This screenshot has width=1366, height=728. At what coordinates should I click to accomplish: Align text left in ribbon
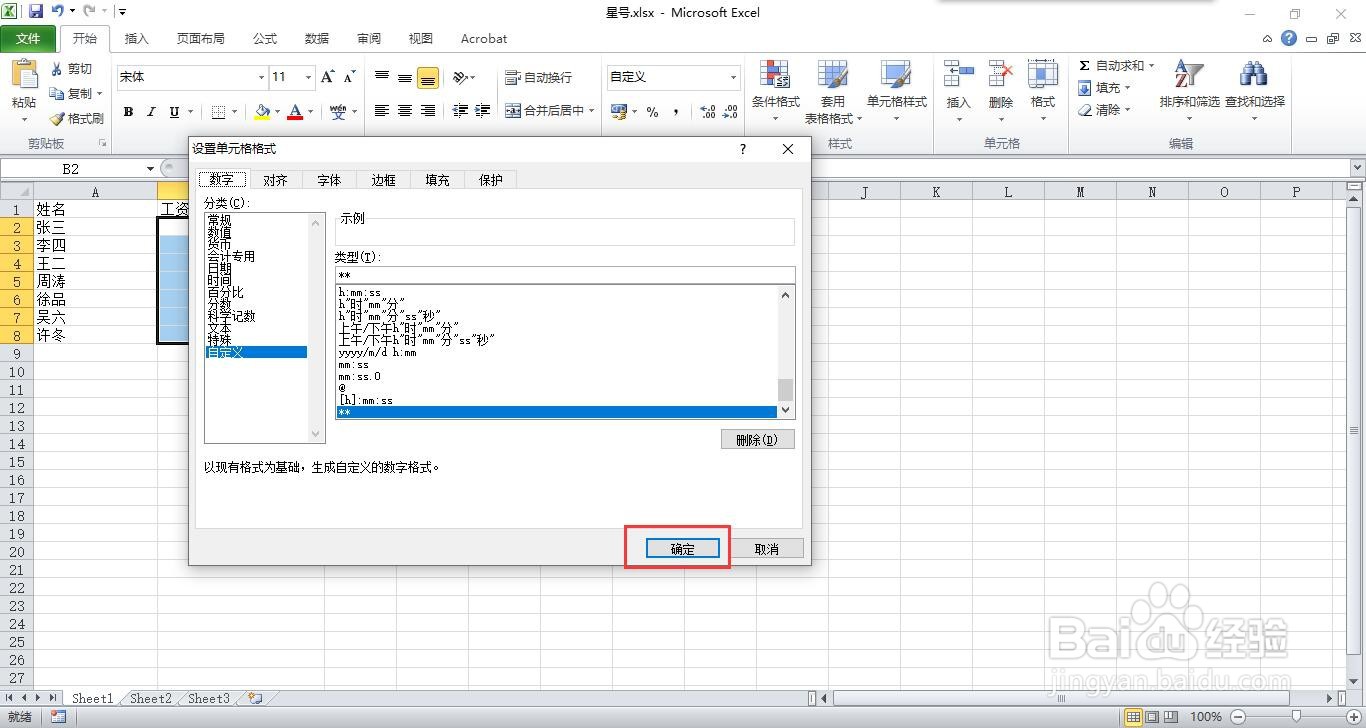coord(382,111)
